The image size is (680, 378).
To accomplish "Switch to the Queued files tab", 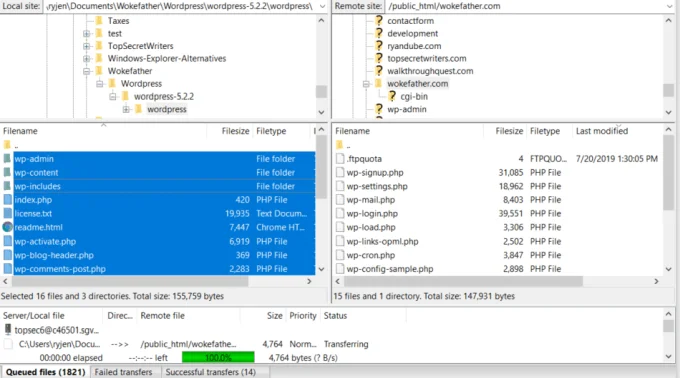I will tap(46, 372).
